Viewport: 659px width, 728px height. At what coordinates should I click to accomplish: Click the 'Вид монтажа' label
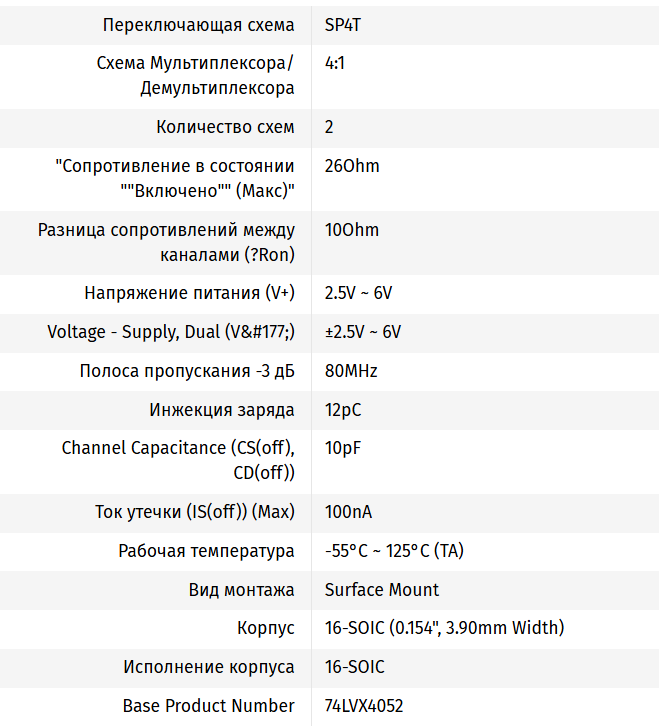(241, 589)
